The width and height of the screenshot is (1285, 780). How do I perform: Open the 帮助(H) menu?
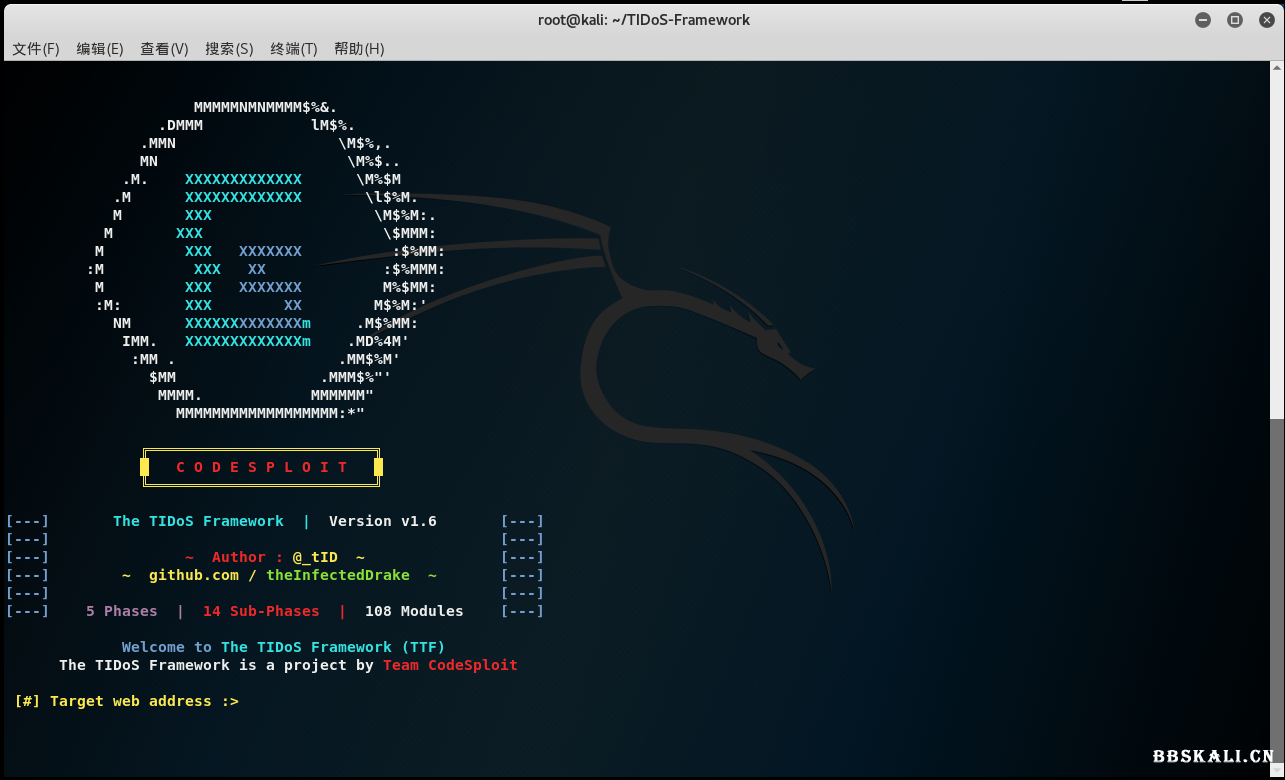[x=358, y=48]
